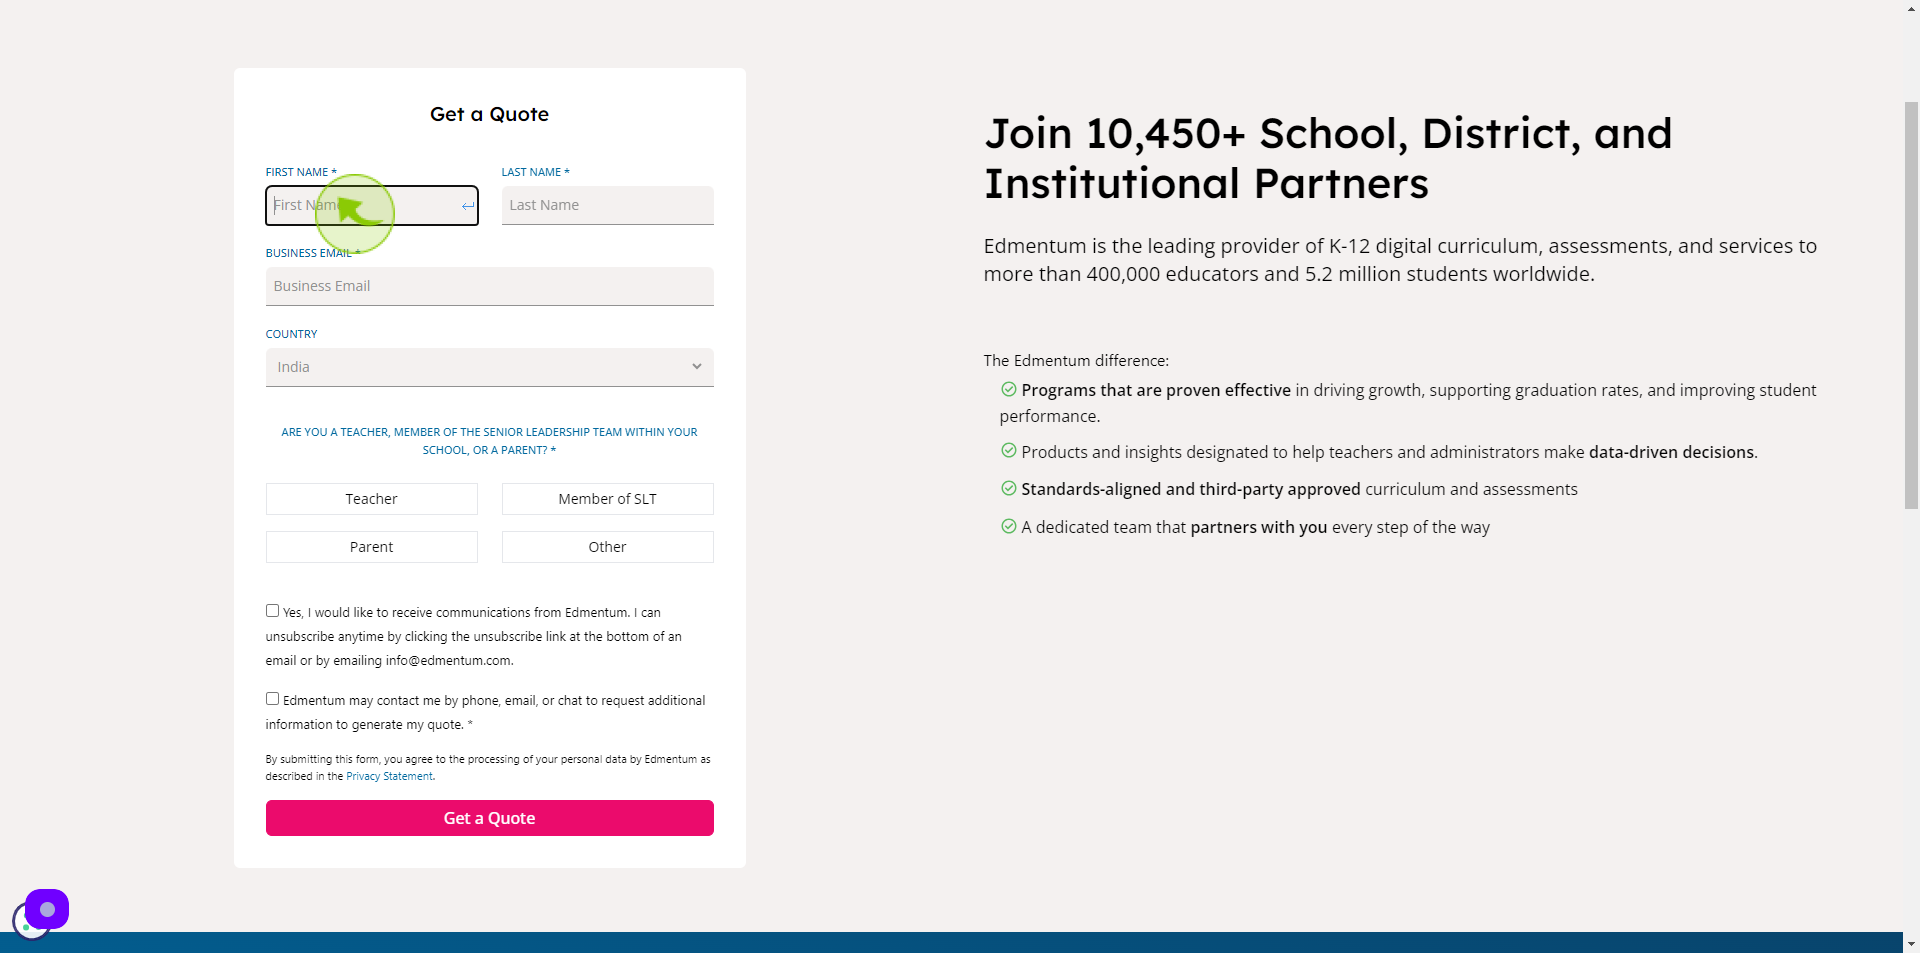Choose the Member of SLT option
Viewport: 1920px width, 953px height.
(608, 499)
